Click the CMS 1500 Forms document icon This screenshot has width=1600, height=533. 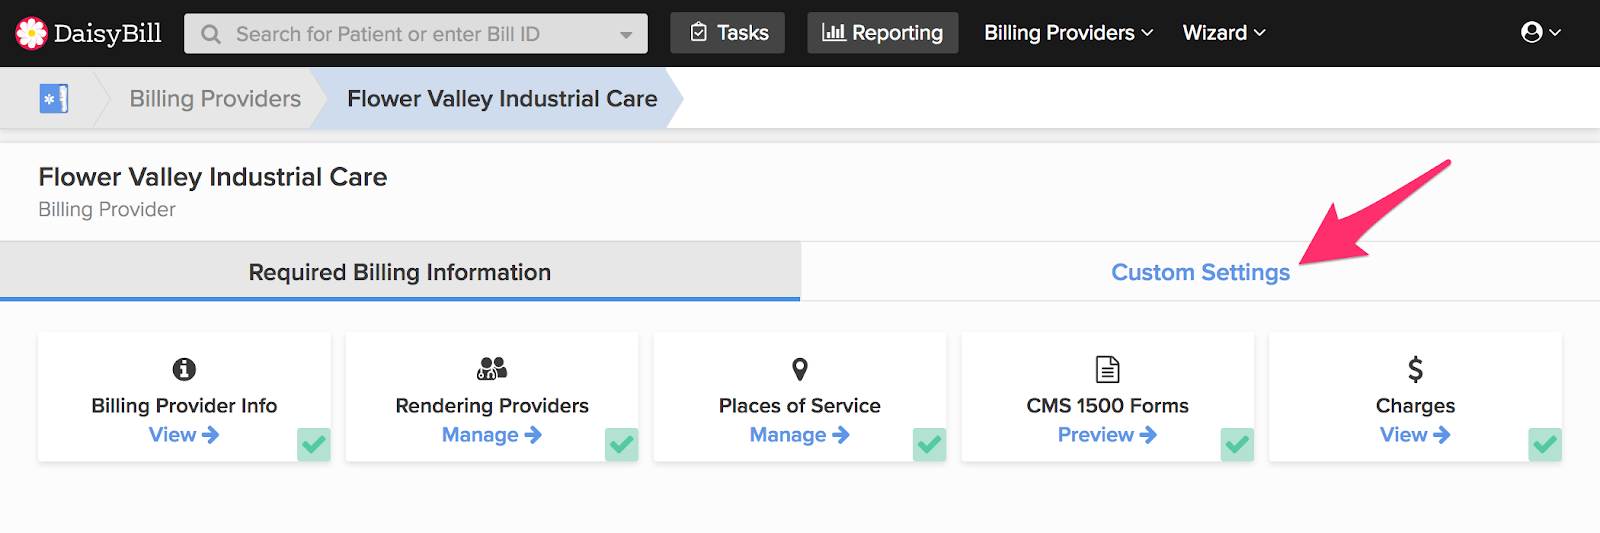(x=1107, y=369)
